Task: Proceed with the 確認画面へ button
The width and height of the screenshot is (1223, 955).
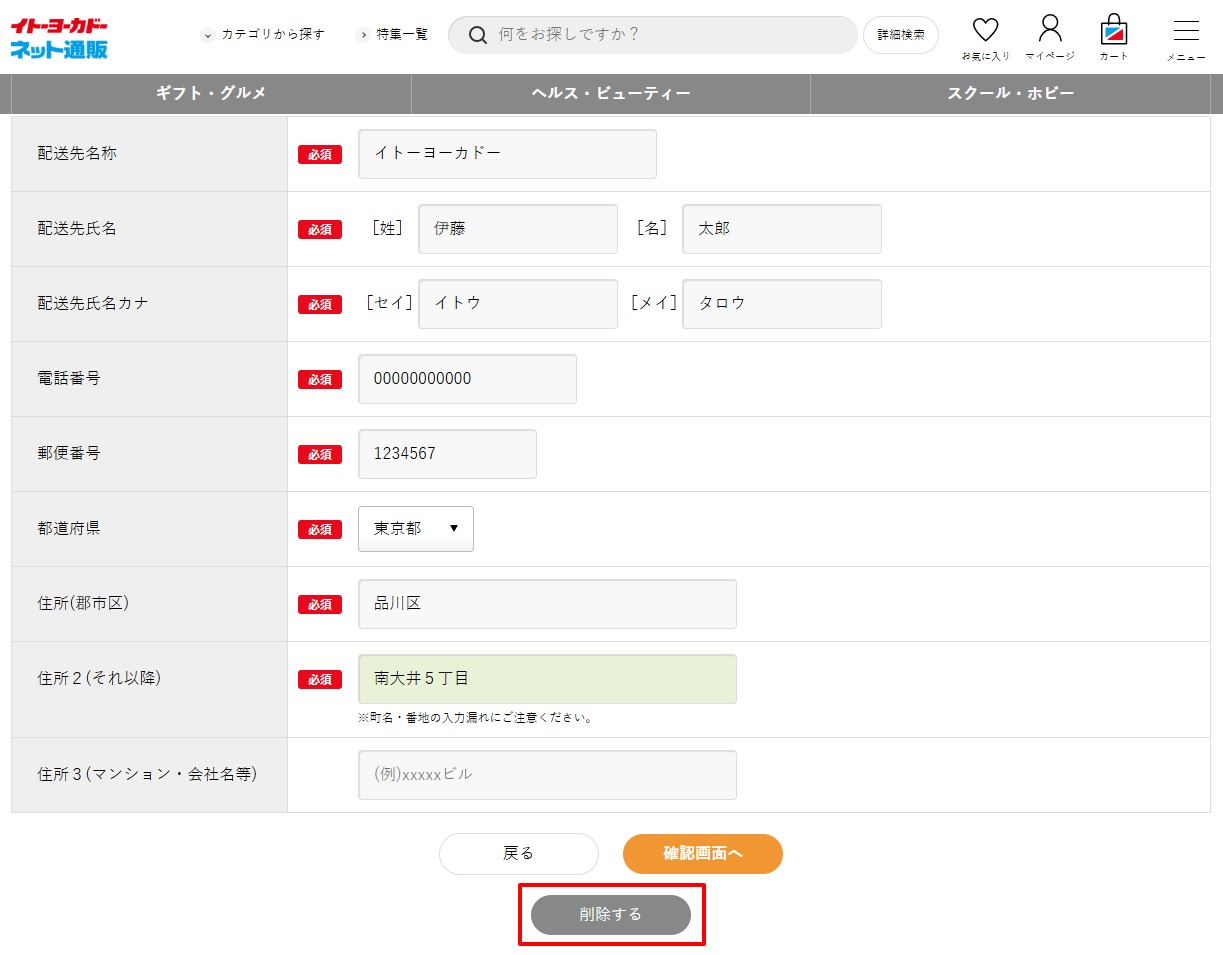Action: coord(702,854)
